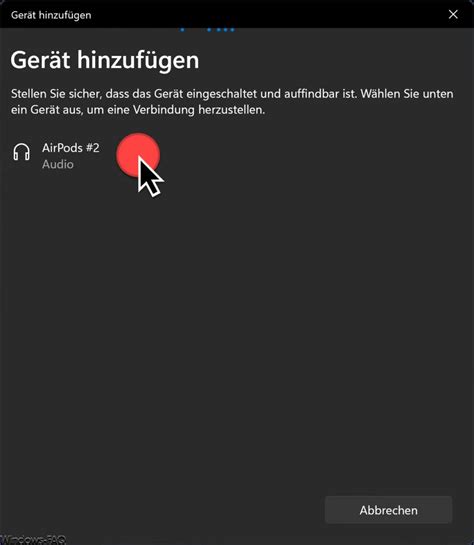The height and width of the screenshot is (545, 474).
Task: Click the blue searching progress dots
Action: pyautogui.click(x=207, y=30)
